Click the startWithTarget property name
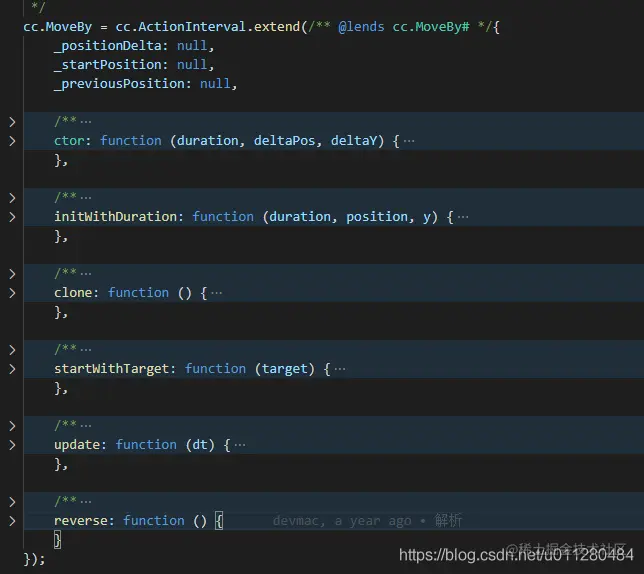Viewport: 644px width, 574px height. click(111, 369)
